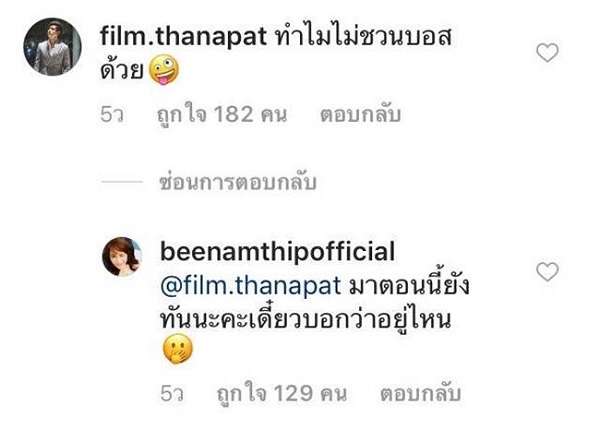Viewport: 600px width, 430px height.
Task: Click the line beside ซ่อนการตอบกลับ
Action: pos(122,181)
